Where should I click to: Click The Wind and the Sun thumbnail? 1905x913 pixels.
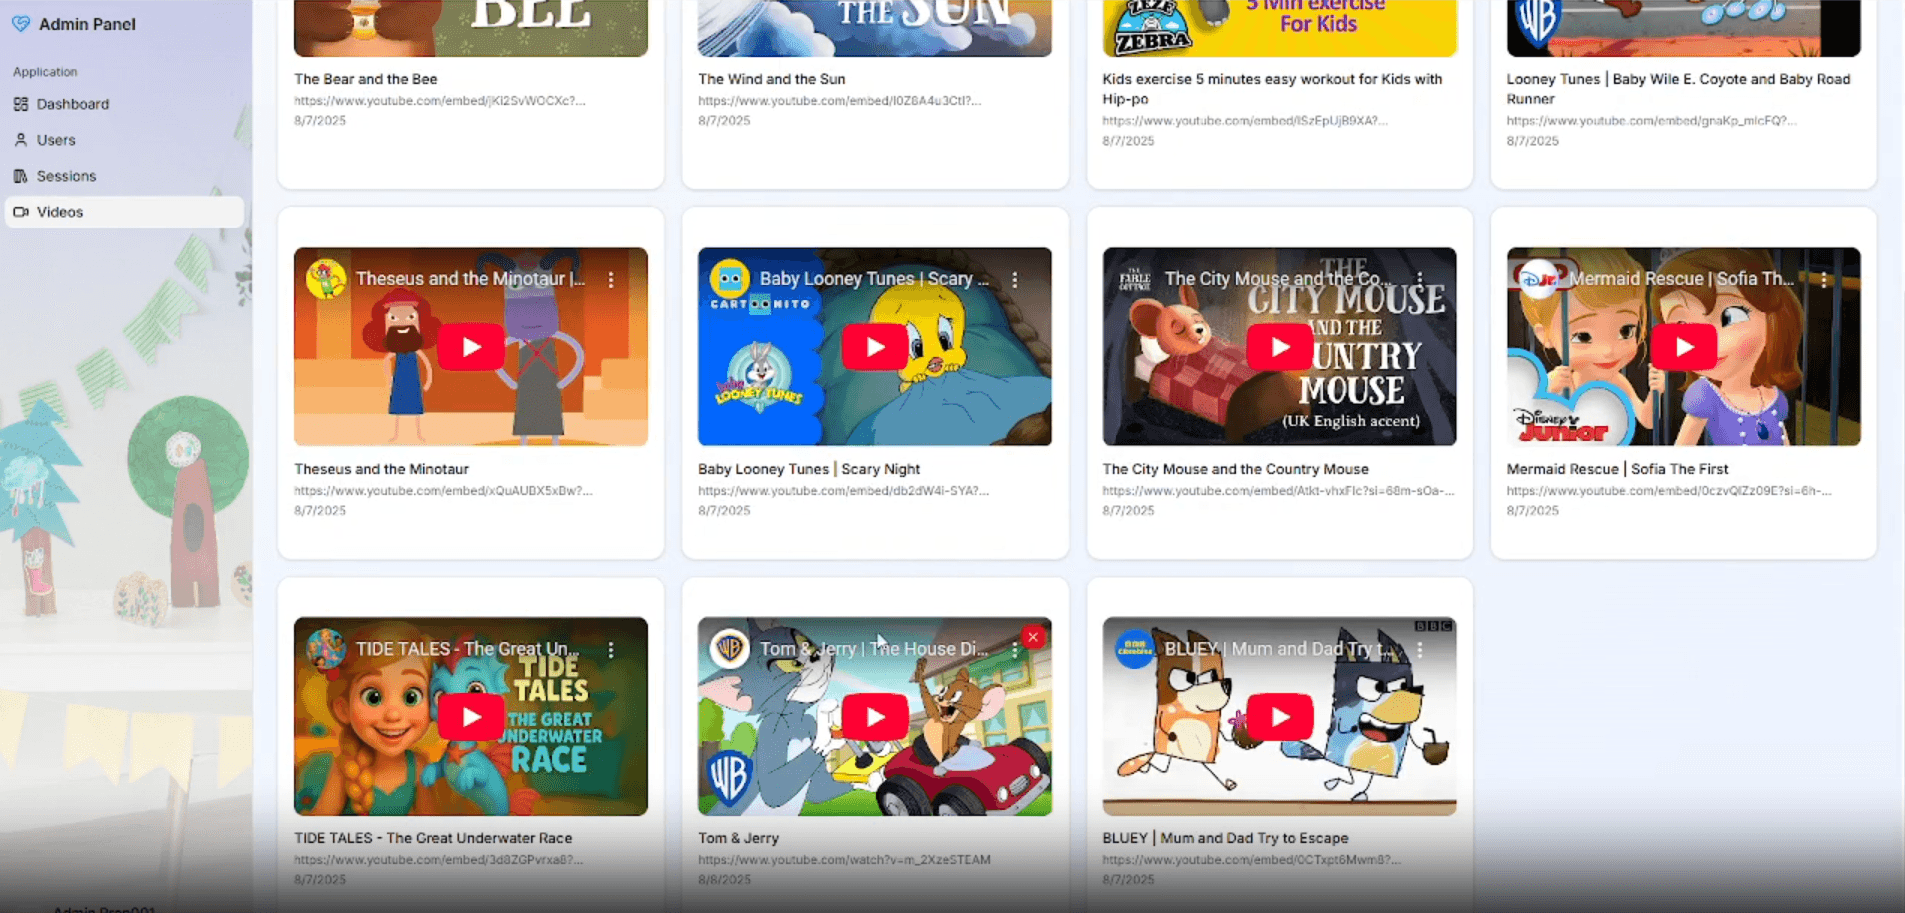click(874, 28)
